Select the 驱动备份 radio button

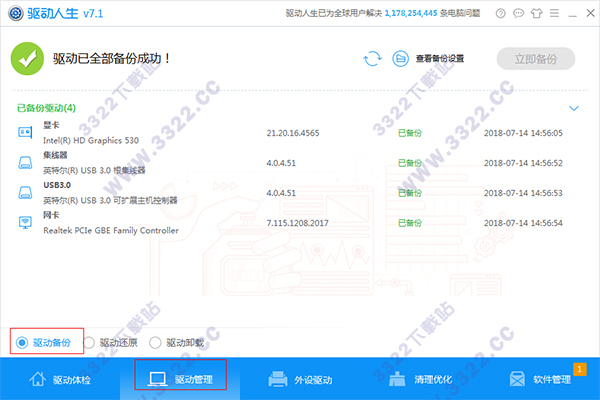pyautogui.click(x=22, y=342)
